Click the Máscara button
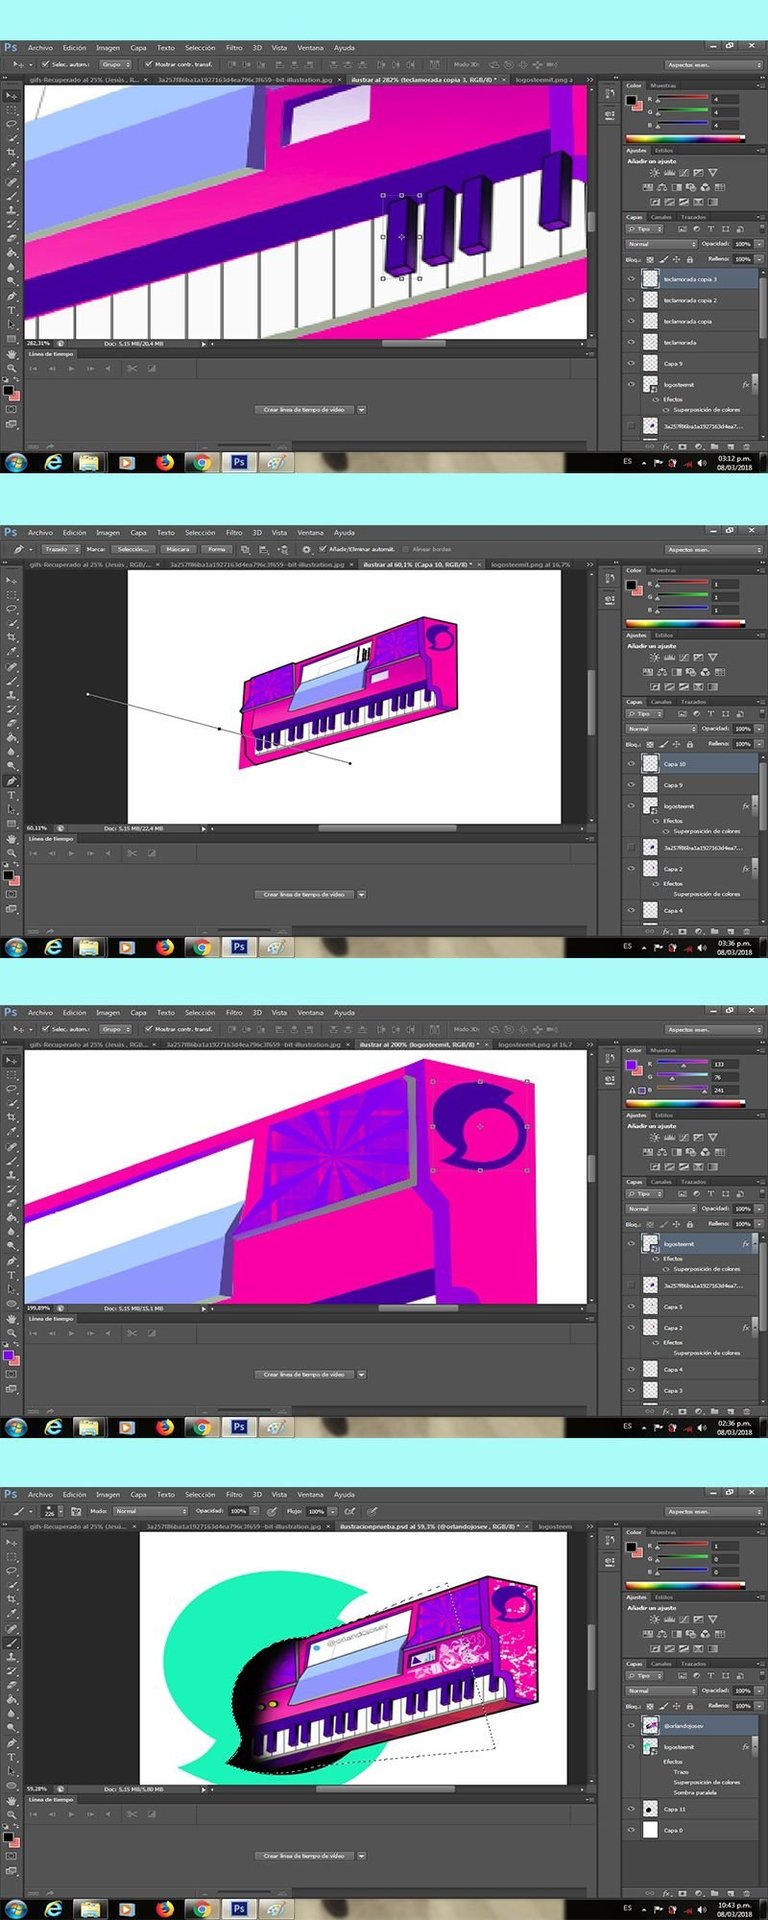This screenshot has height=1920, width=768. [178, 549]
